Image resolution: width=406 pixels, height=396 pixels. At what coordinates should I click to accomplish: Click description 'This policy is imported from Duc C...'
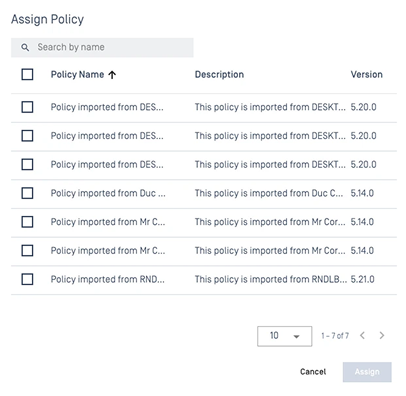click(269, 193)
